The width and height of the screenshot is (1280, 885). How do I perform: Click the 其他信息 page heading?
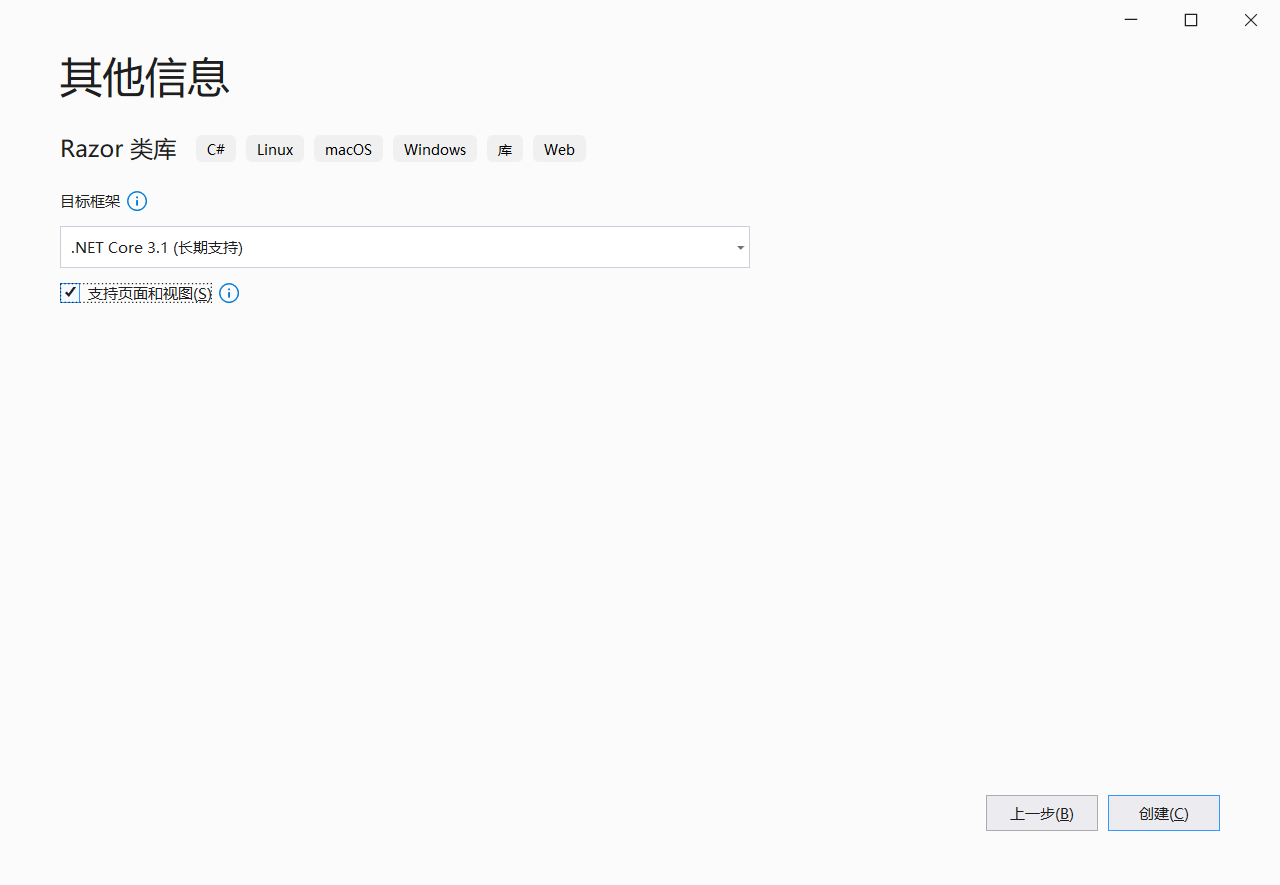145,77
